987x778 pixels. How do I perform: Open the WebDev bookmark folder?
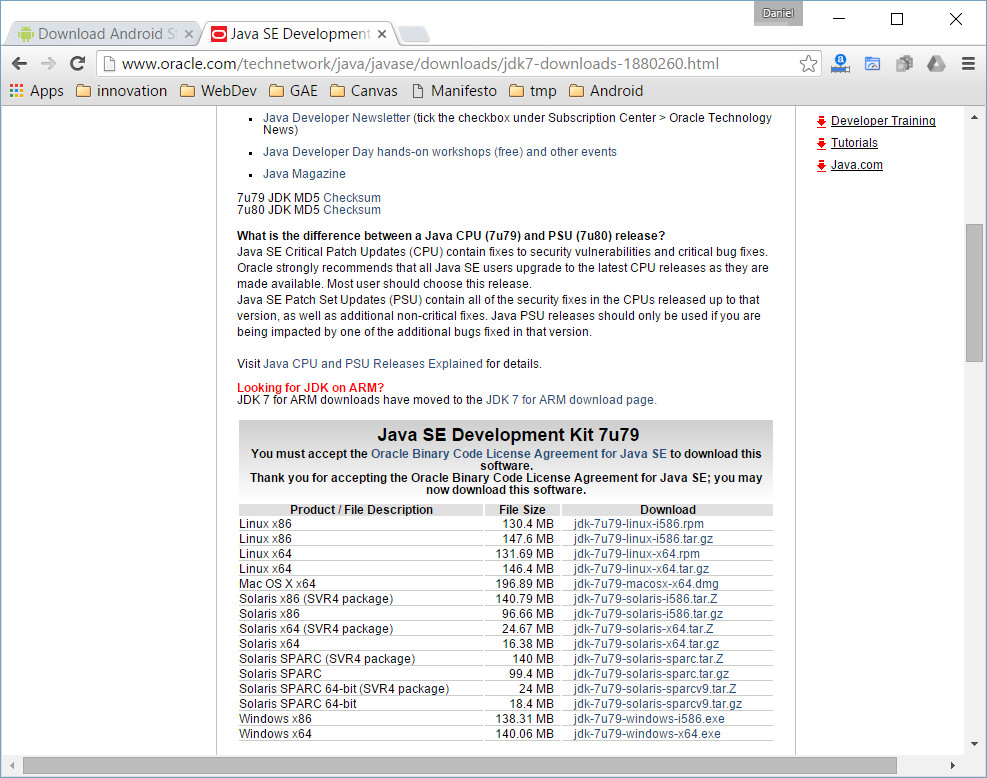pyautogui.click(x=218, y=91)
